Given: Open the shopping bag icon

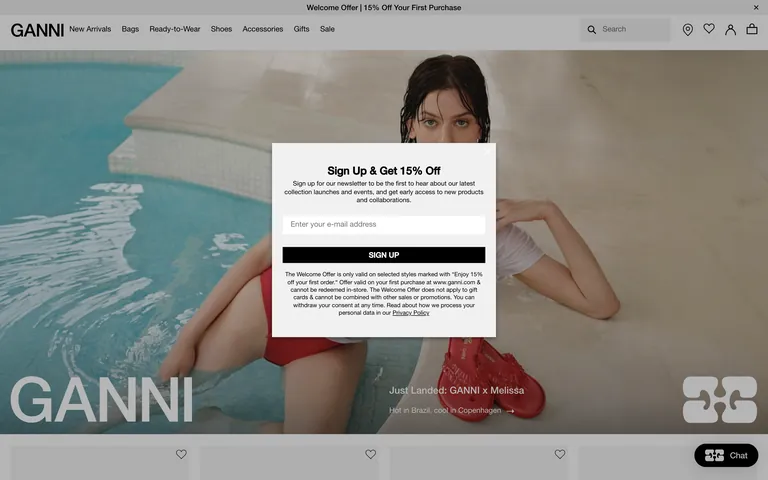Looking at the screenshot, I should click(x=752, y=29).
